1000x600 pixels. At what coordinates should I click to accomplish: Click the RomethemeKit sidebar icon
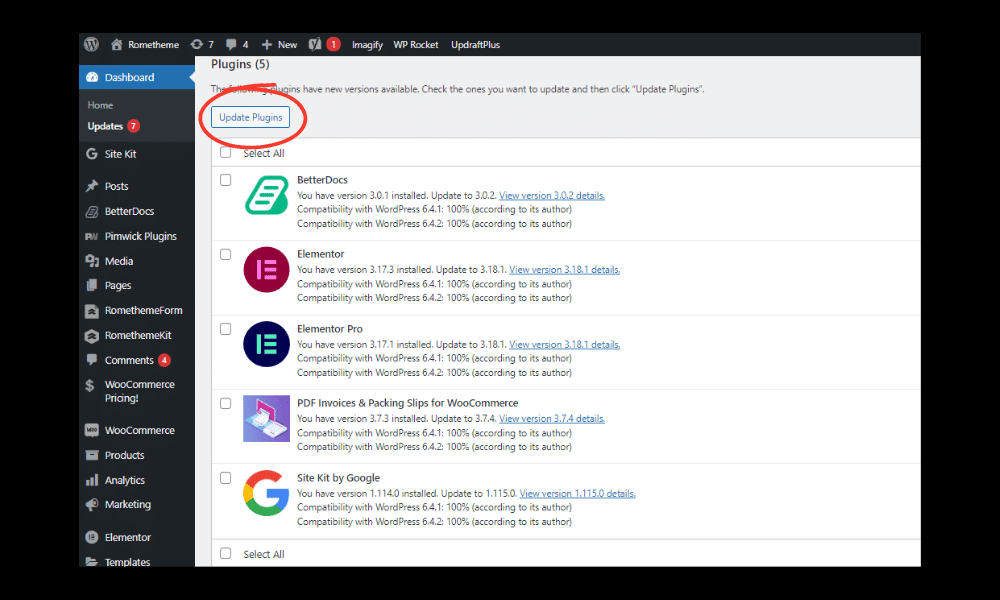point(92,335)
